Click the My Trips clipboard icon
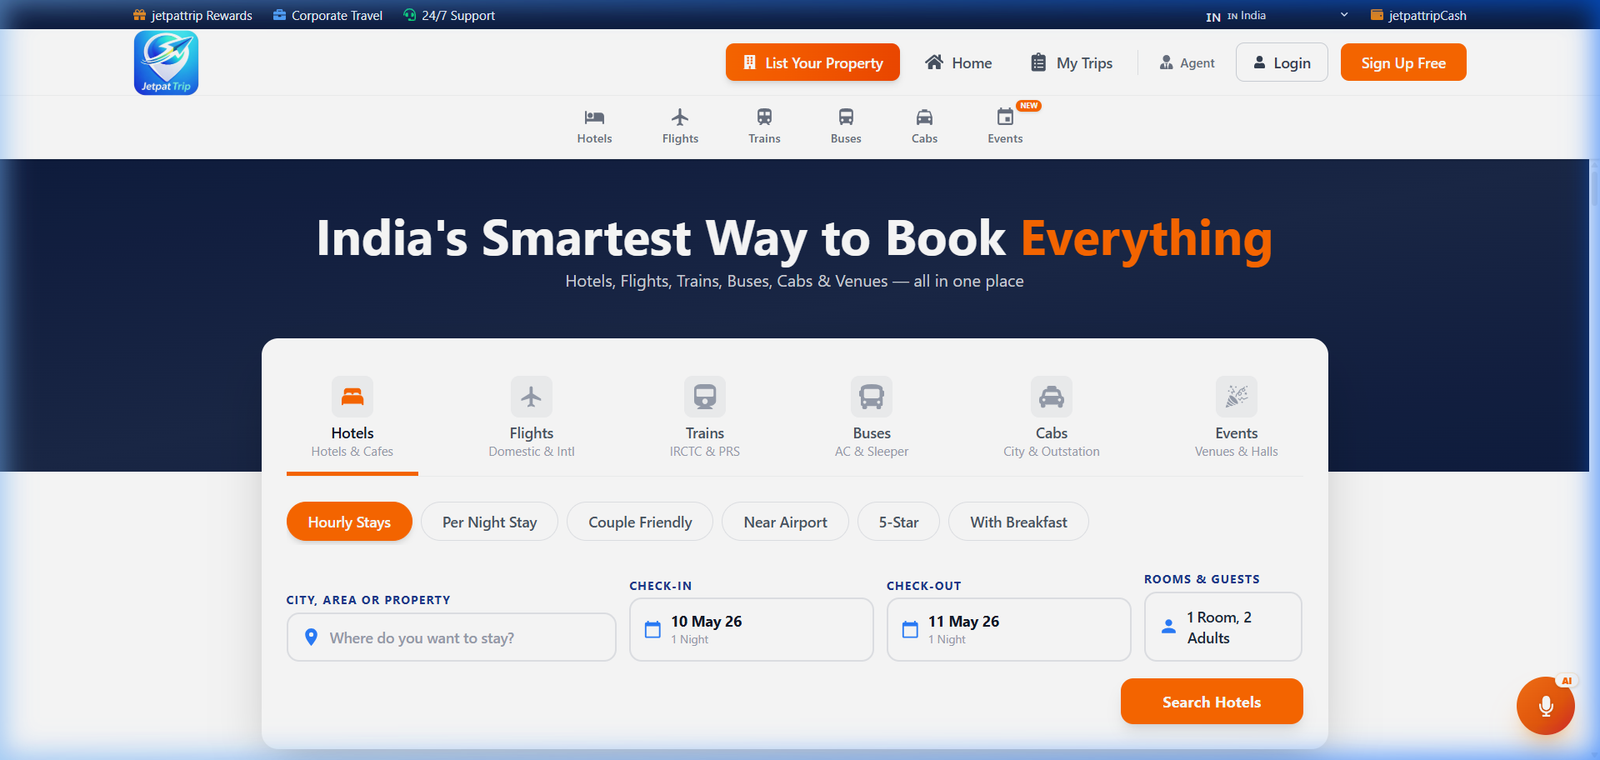Image resolution: width=1600 pixels, height=760 pixels. (x=1039, y=62)
